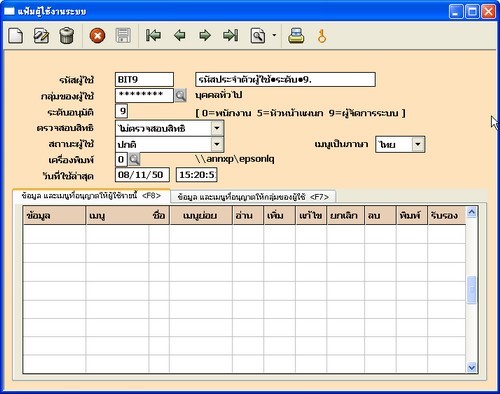Switch to the user group permissions <F7> tab
Screen dimensions: 500x394
pyautogui.click(x=253, y=197)
